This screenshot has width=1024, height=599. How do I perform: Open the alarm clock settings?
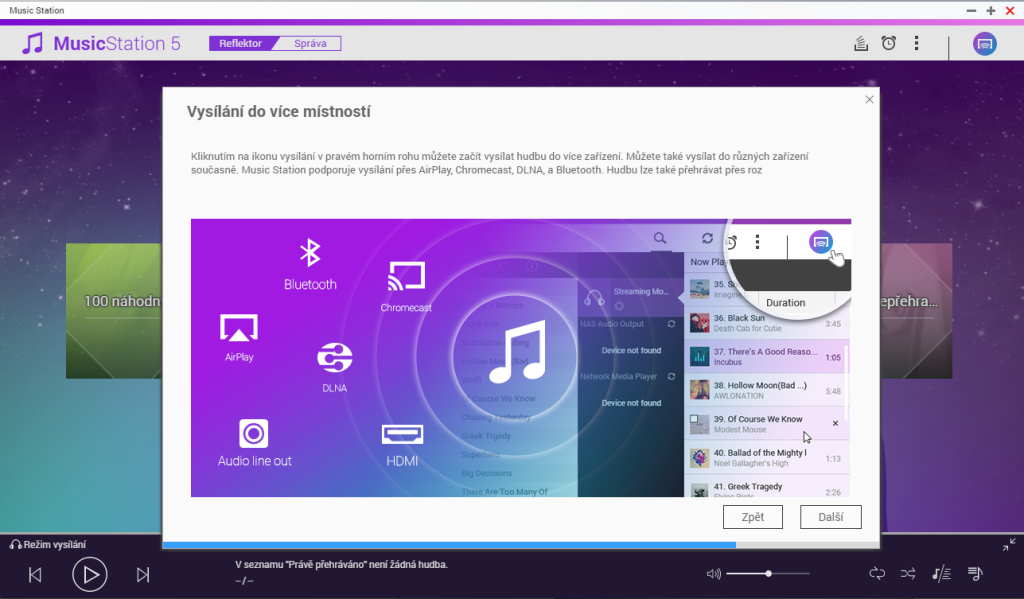[x=888, y=43]
